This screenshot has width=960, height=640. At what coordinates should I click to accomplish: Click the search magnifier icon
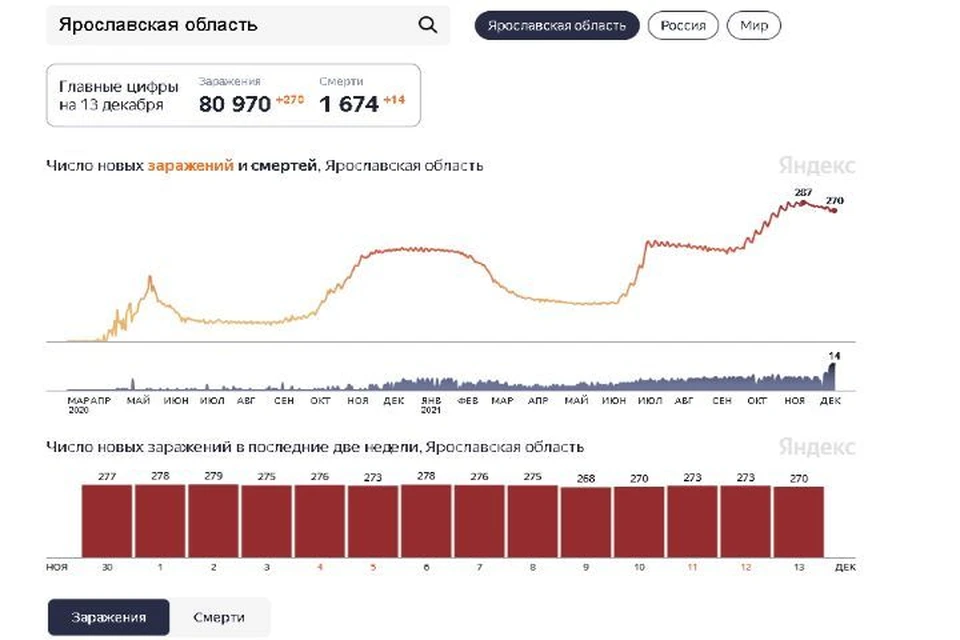427,25
